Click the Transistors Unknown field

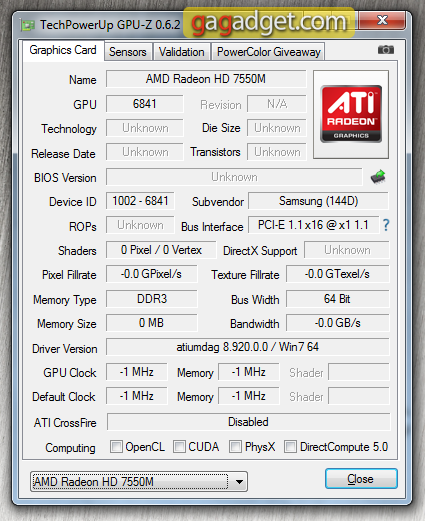pos(277,152)
